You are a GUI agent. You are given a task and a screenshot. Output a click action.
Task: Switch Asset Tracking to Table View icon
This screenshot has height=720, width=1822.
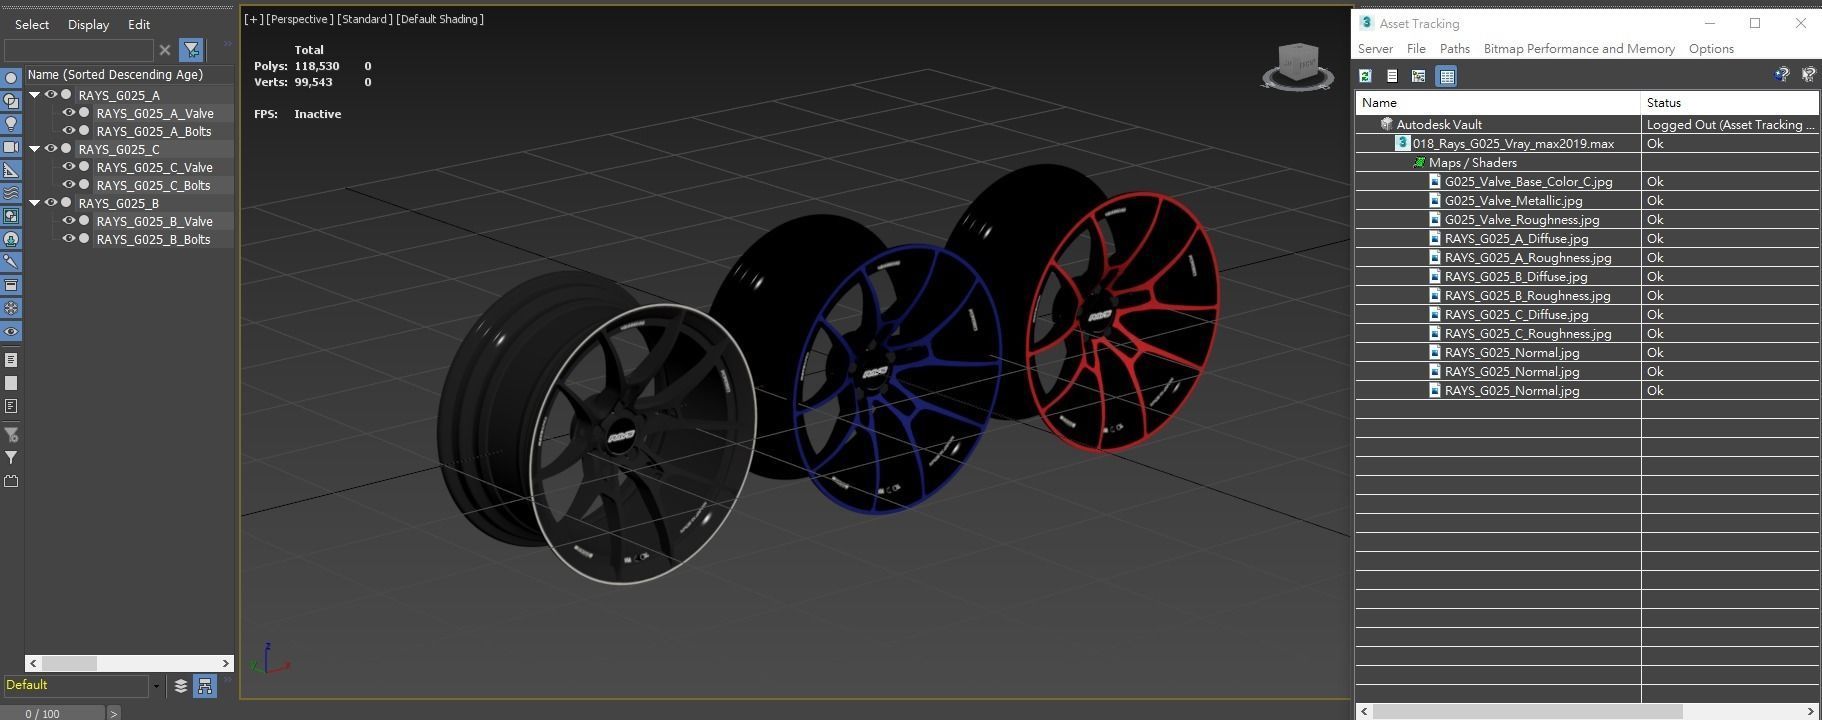coord(1446,76)
